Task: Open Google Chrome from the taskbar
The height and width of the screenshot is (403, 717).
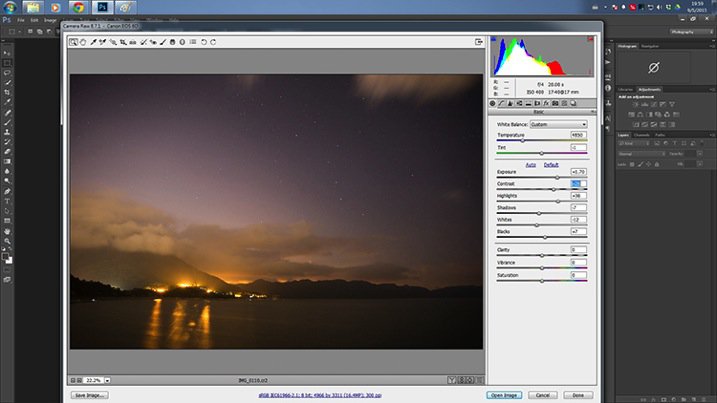Action: 77,7
